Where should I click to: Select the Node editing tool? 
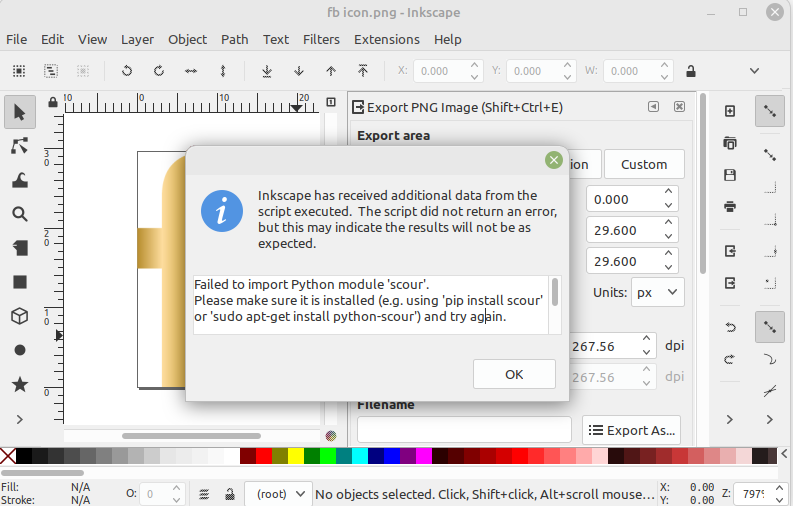(19, 146)
